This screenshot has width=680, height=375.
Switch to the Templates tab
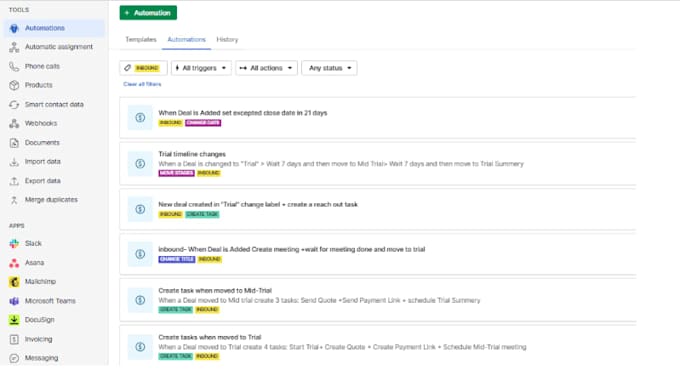(141, 39)
